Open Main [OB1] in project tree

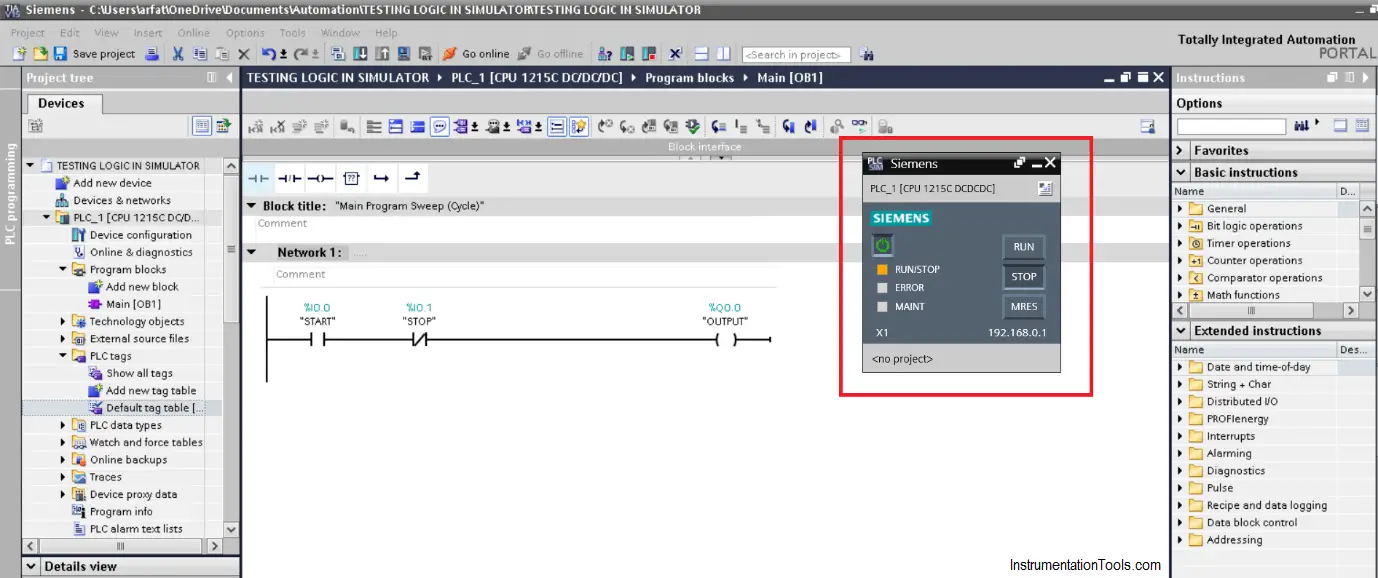coord(124,304)
